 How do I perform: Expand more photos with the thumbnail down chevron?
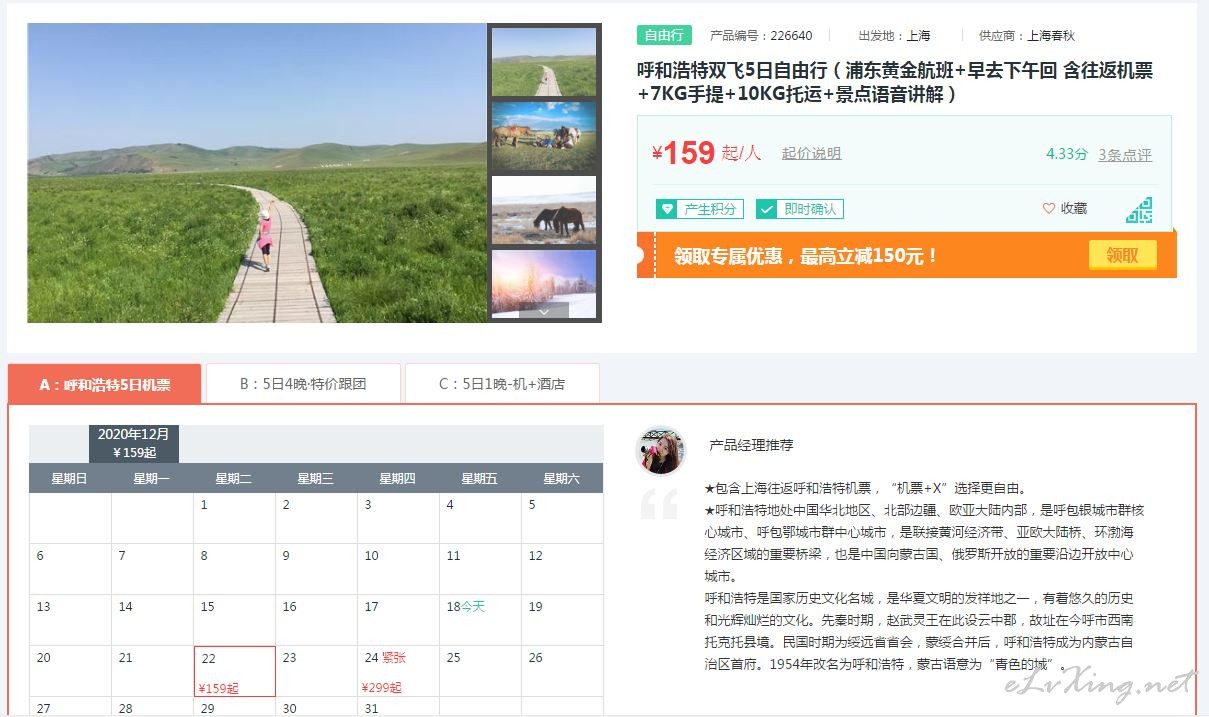(x=544, y=312)
